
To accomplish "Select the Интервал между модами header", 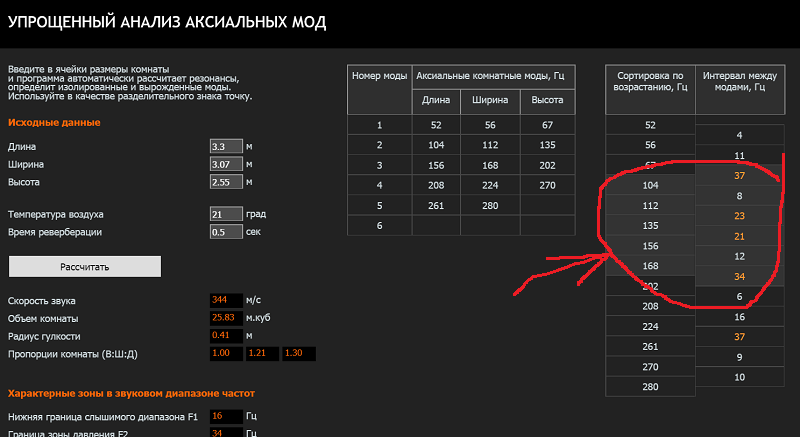I will 740,82.
